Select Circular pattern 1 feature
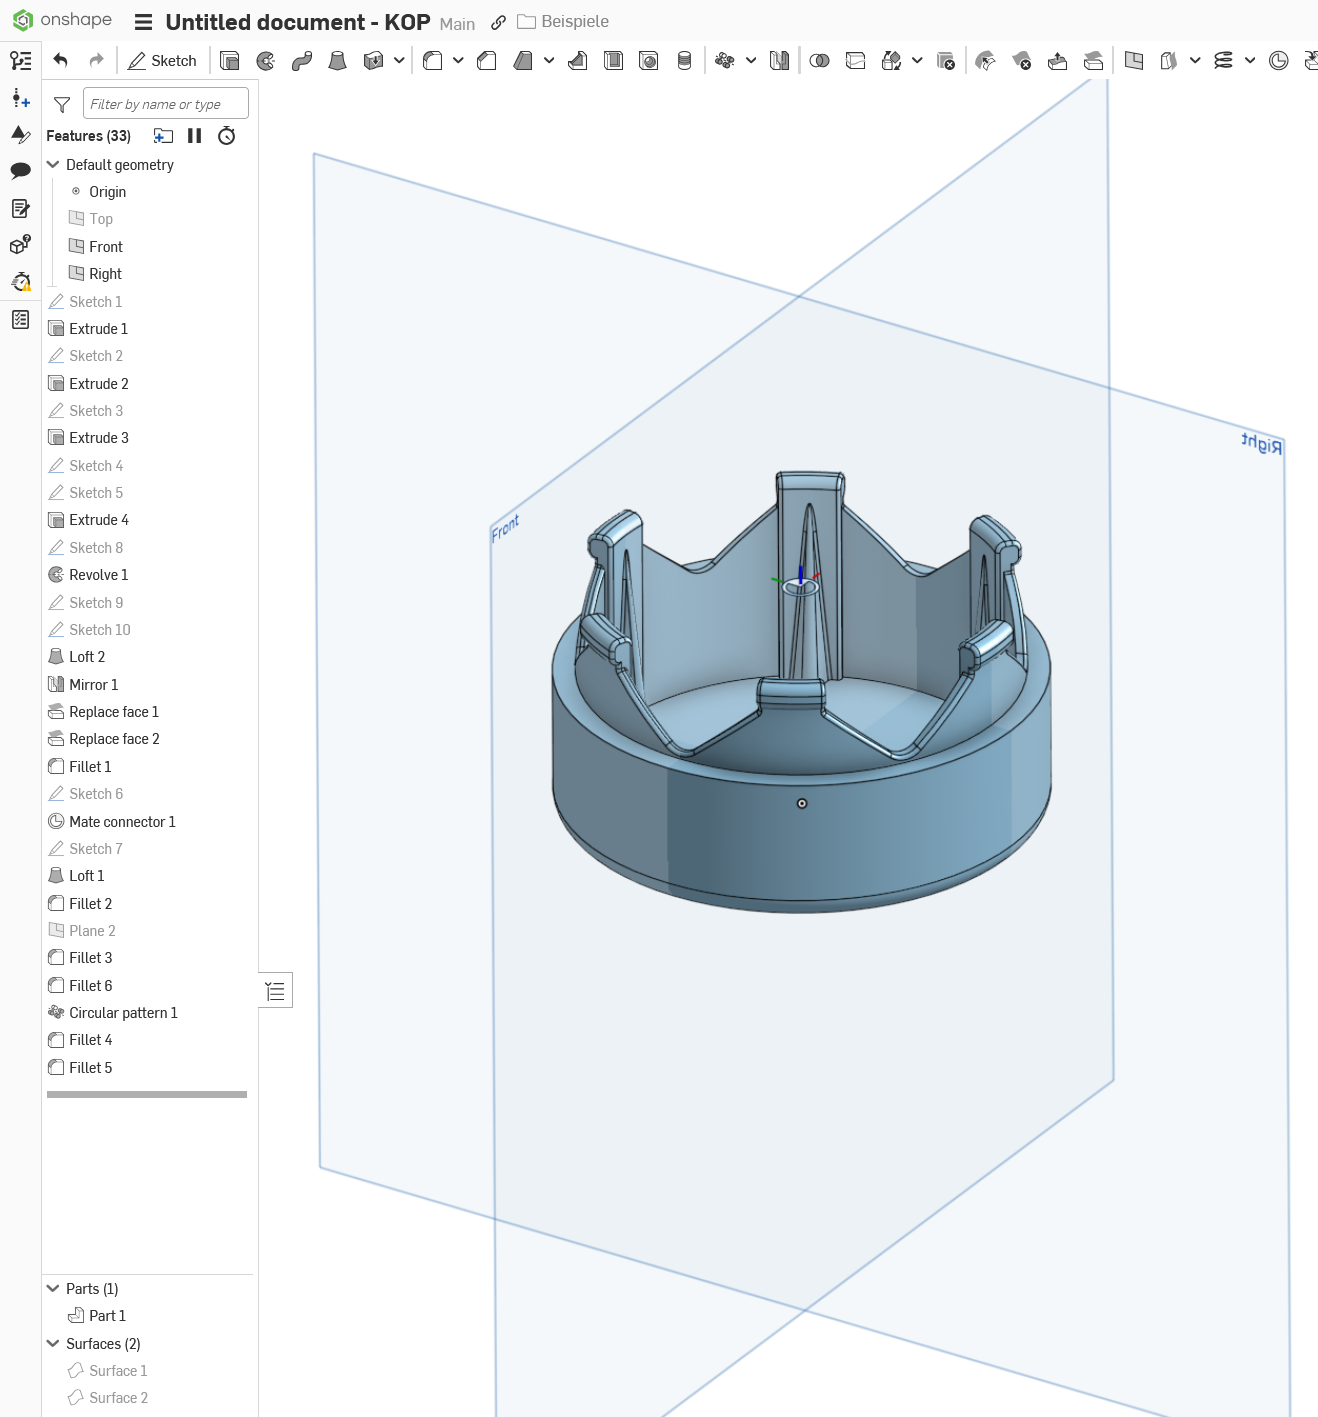Screen dimensions: 1318x1417 (123, 1013)
